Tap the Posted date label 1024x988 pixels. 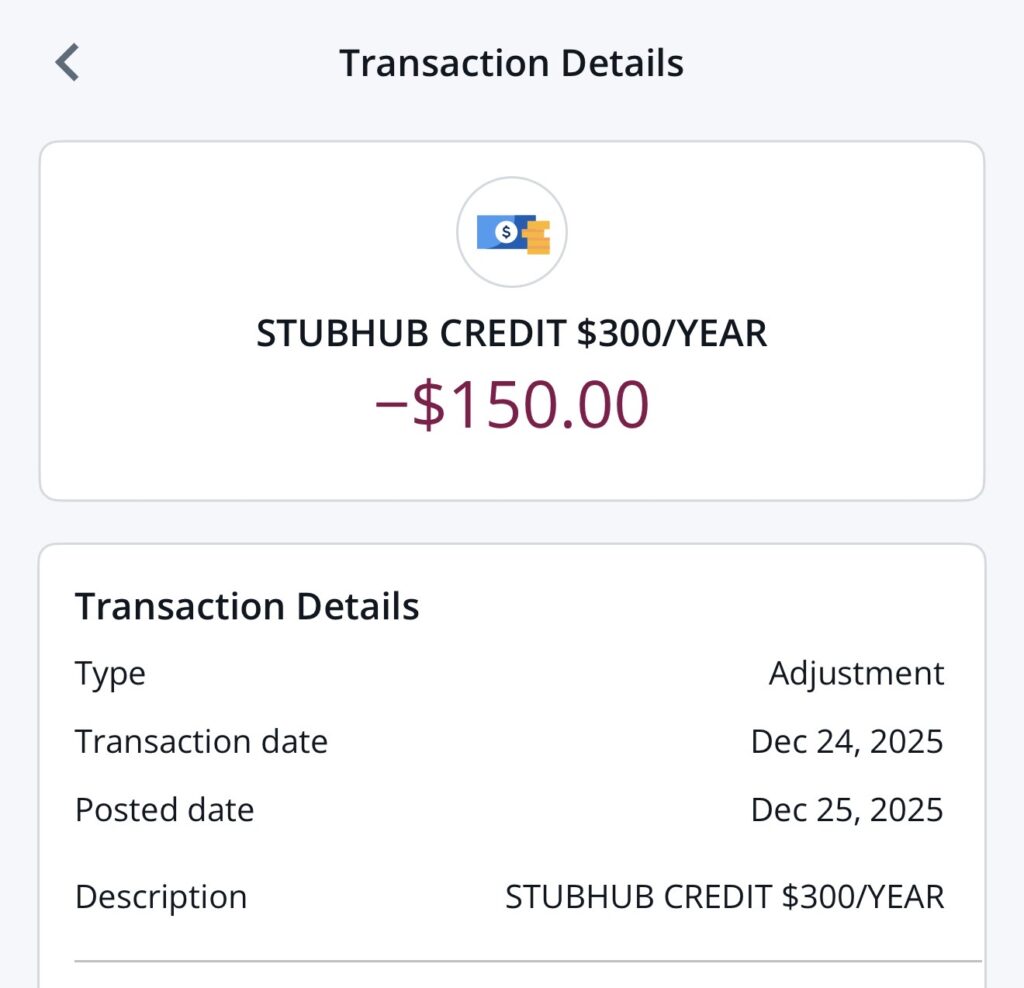click(164, 809)
